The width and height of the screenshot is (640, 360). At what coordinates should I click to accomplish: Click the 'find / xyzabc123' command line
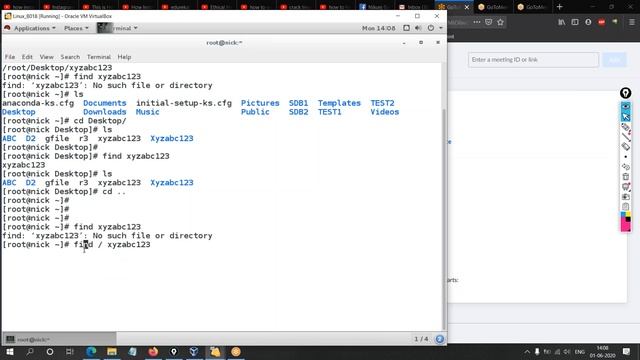pos(112,244)
